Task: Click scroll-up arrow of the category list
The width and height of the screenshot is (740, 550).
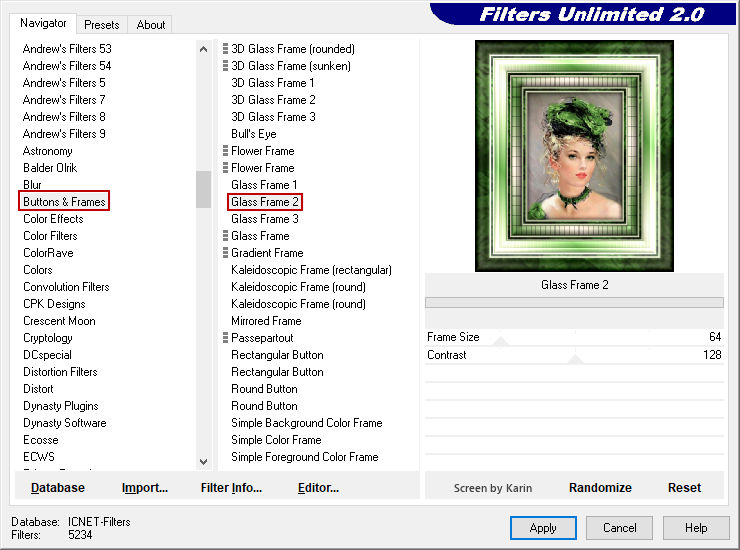Action: coord(204,48)
